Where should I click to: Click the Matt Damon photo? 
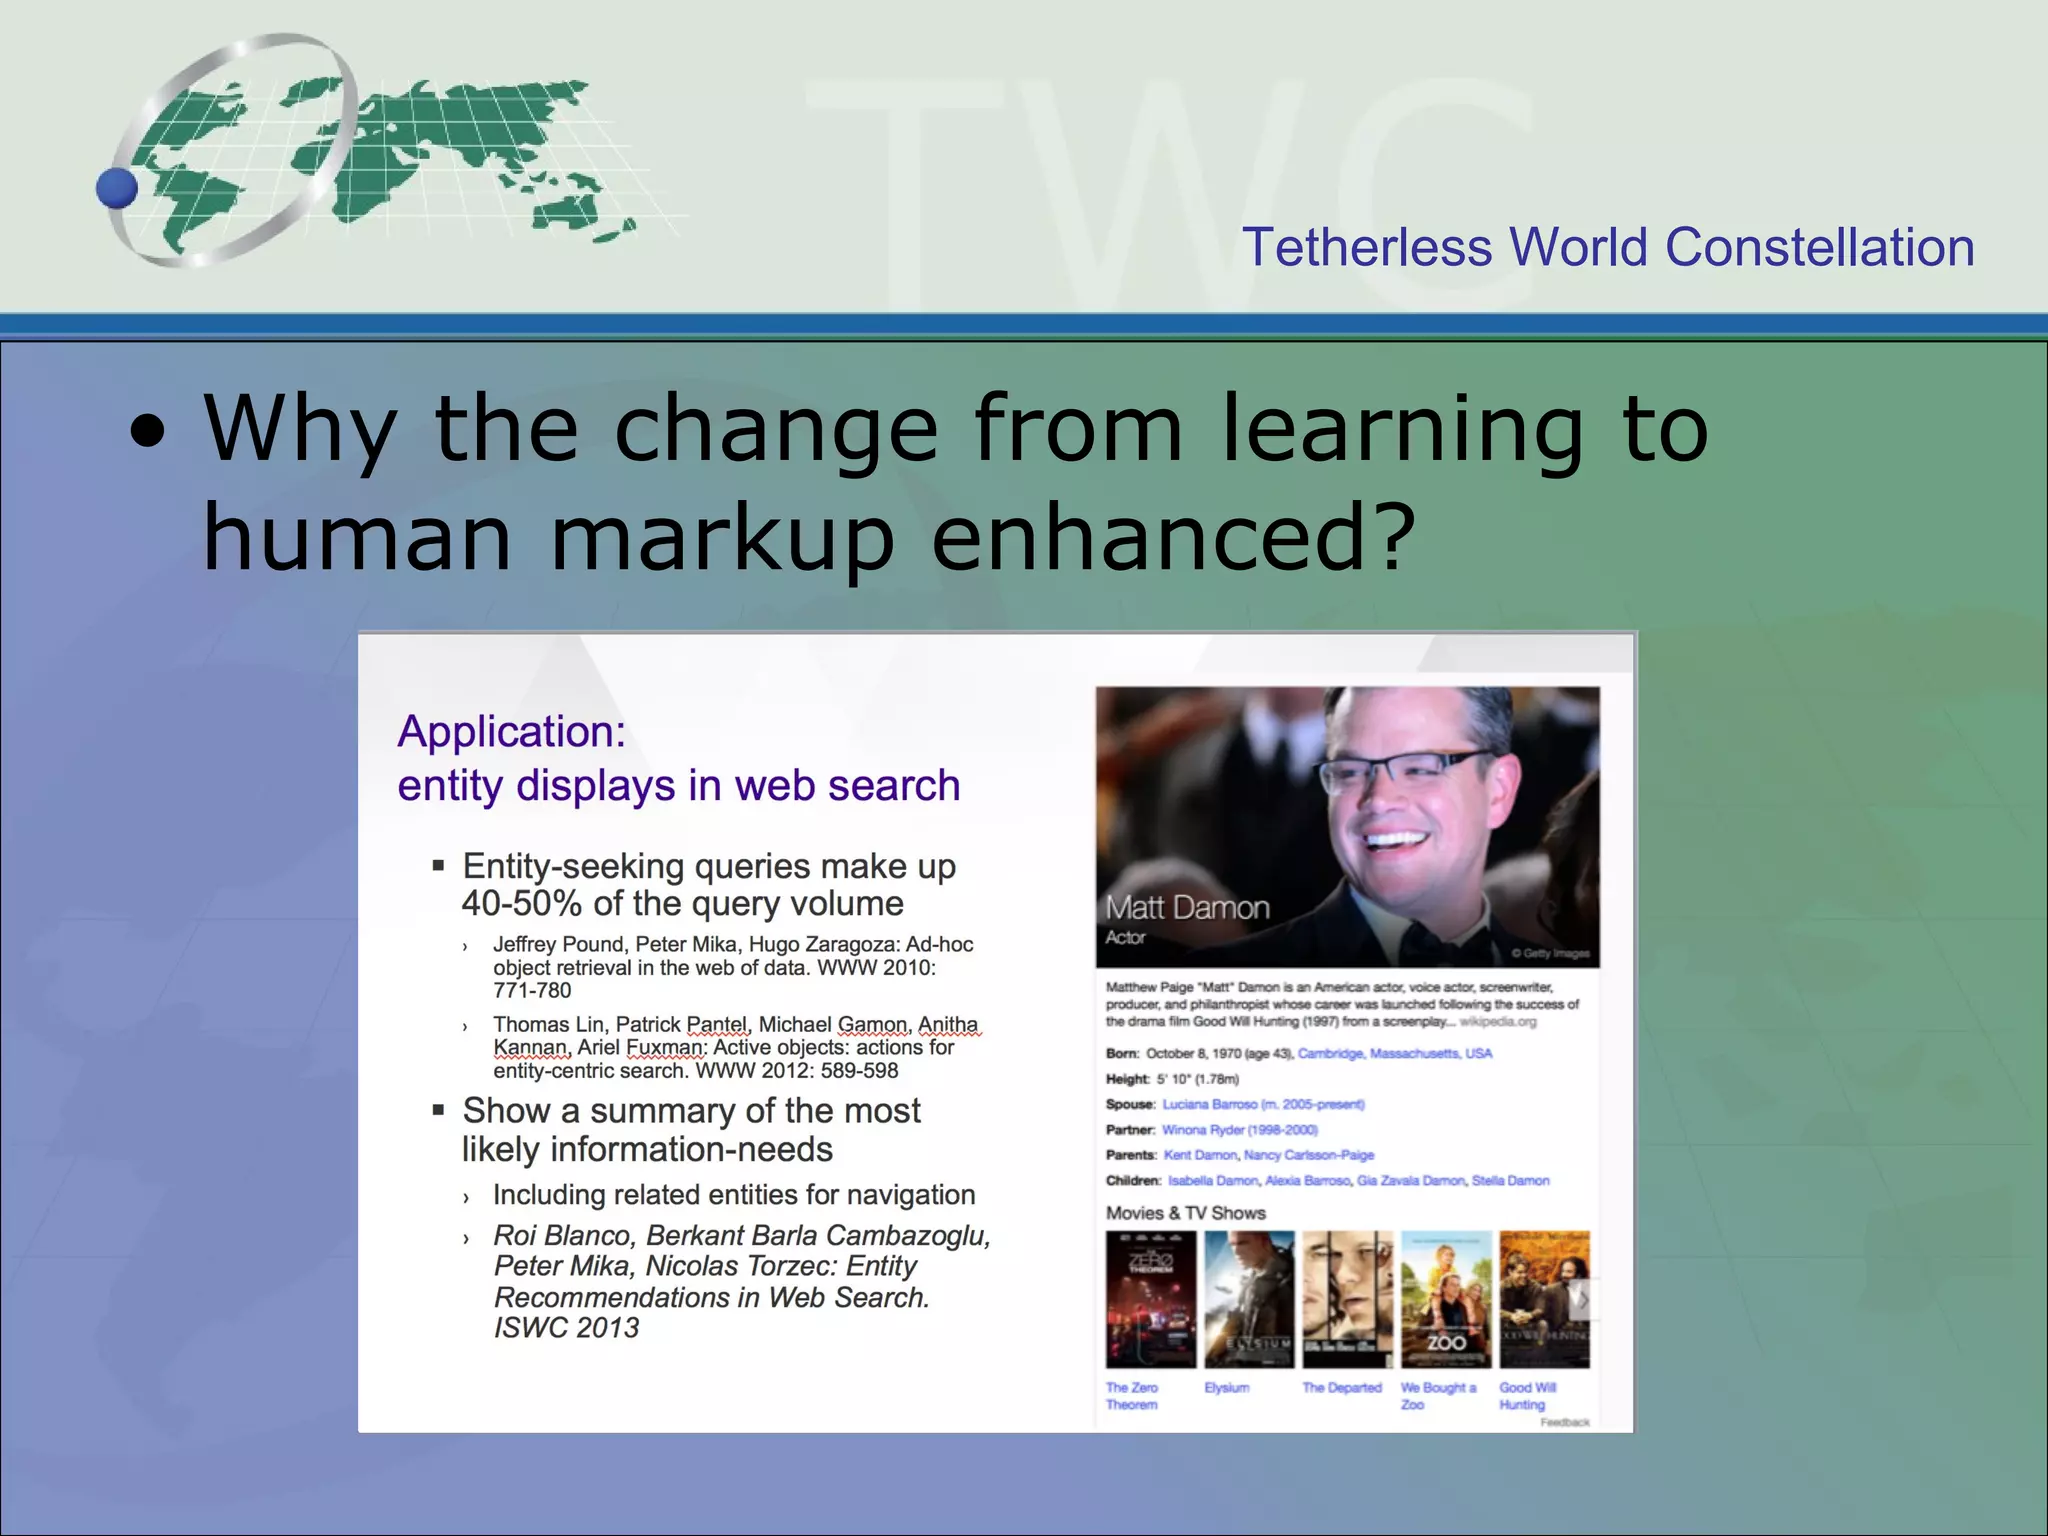1347,826
